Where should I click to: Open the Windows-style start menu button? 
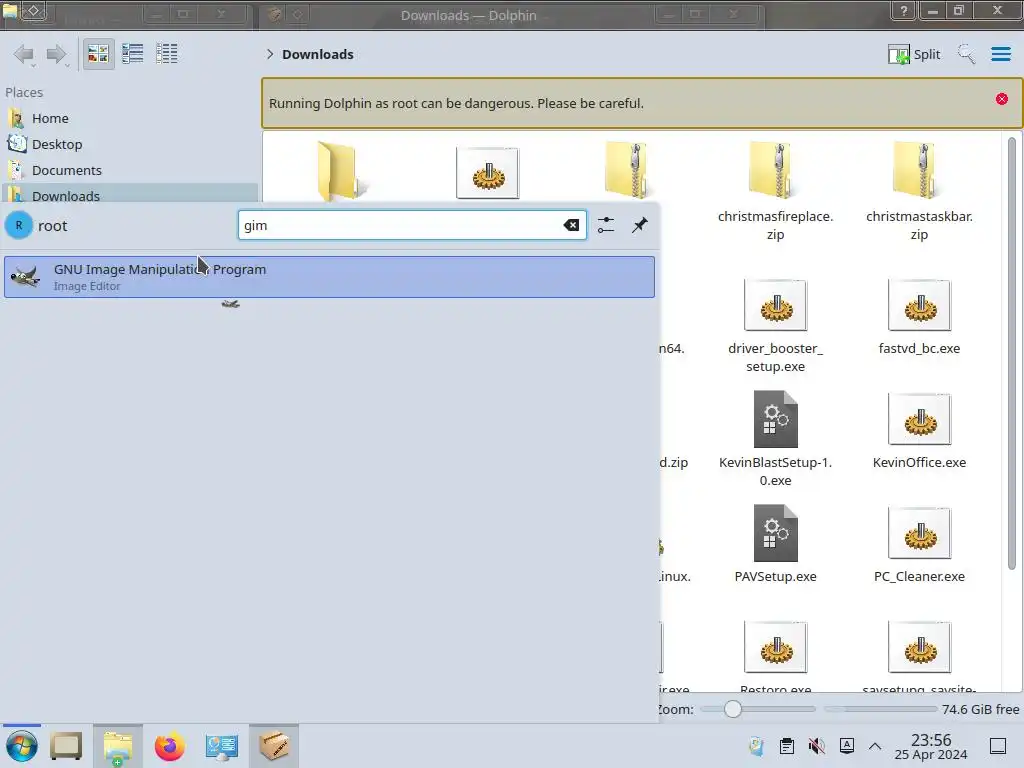click(x=22, y=746)
